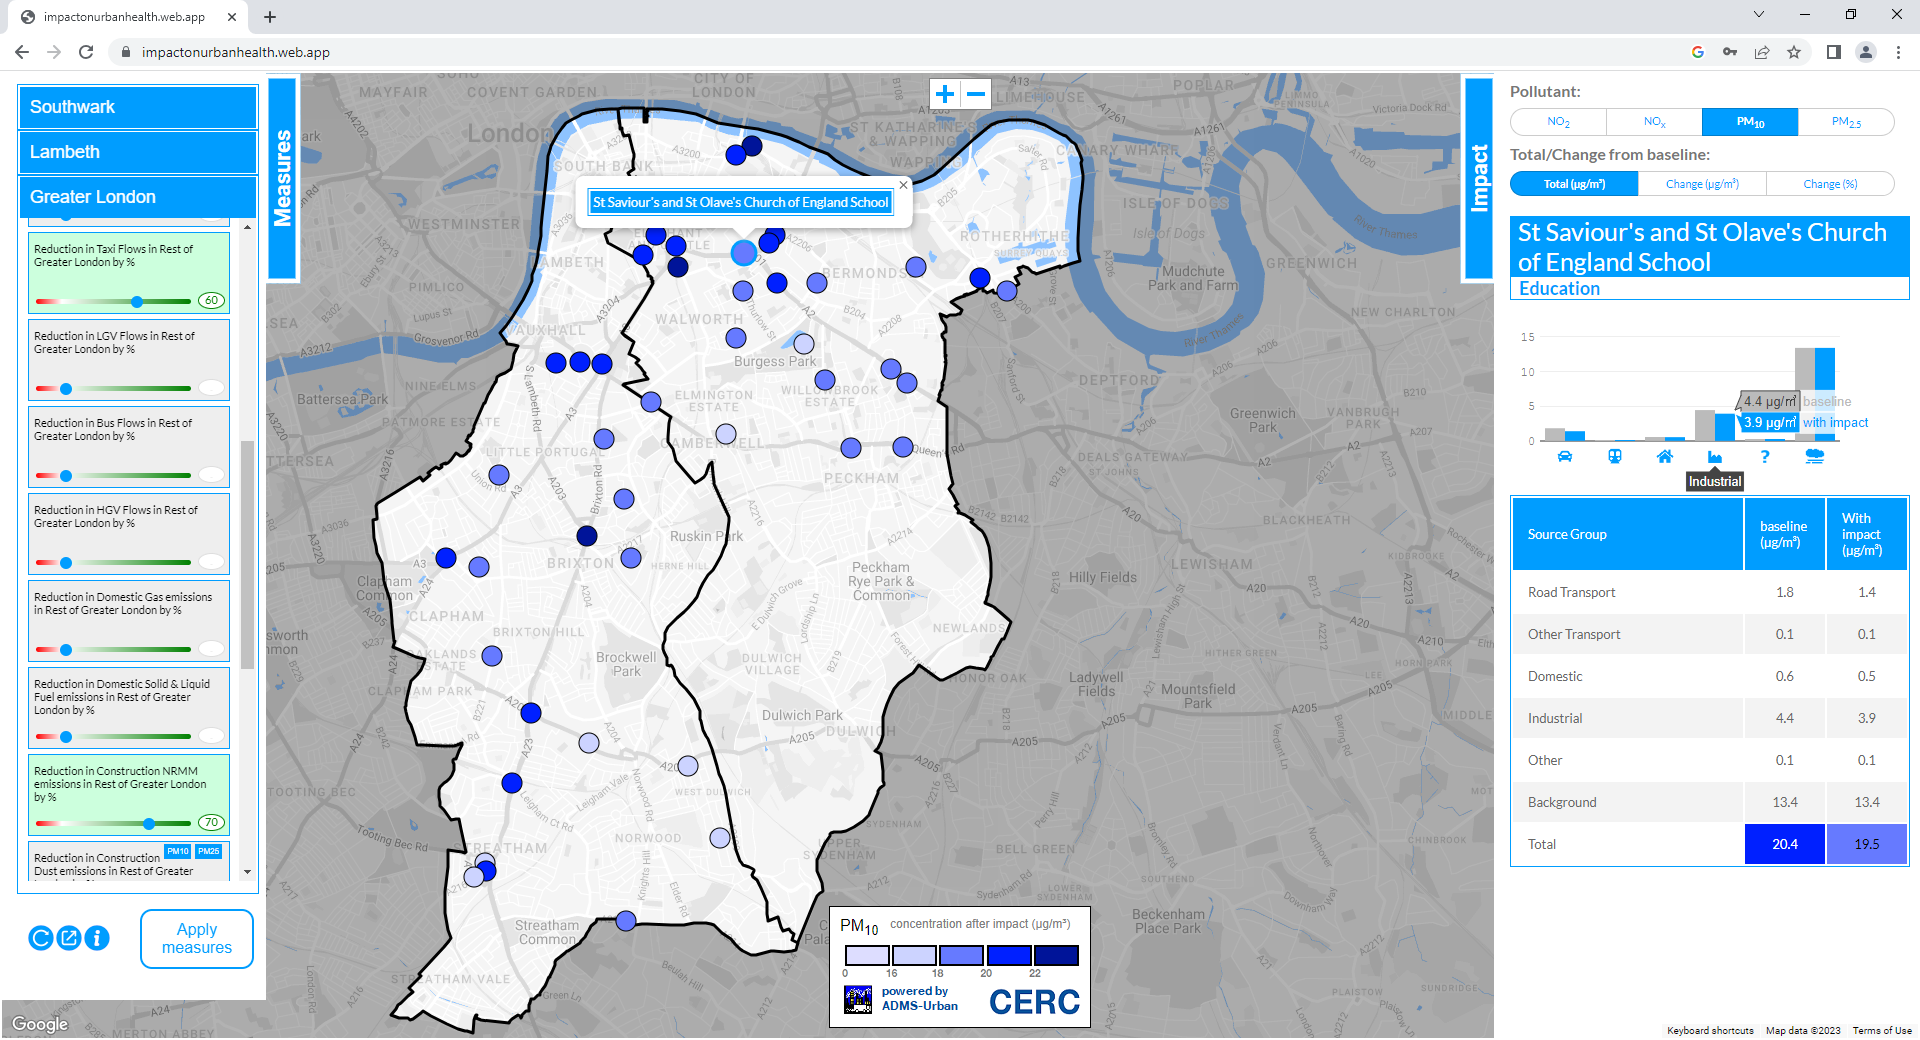Open the browser side panel
This screenshot has height=1040, width=1920.
(x=1834, y=52)
